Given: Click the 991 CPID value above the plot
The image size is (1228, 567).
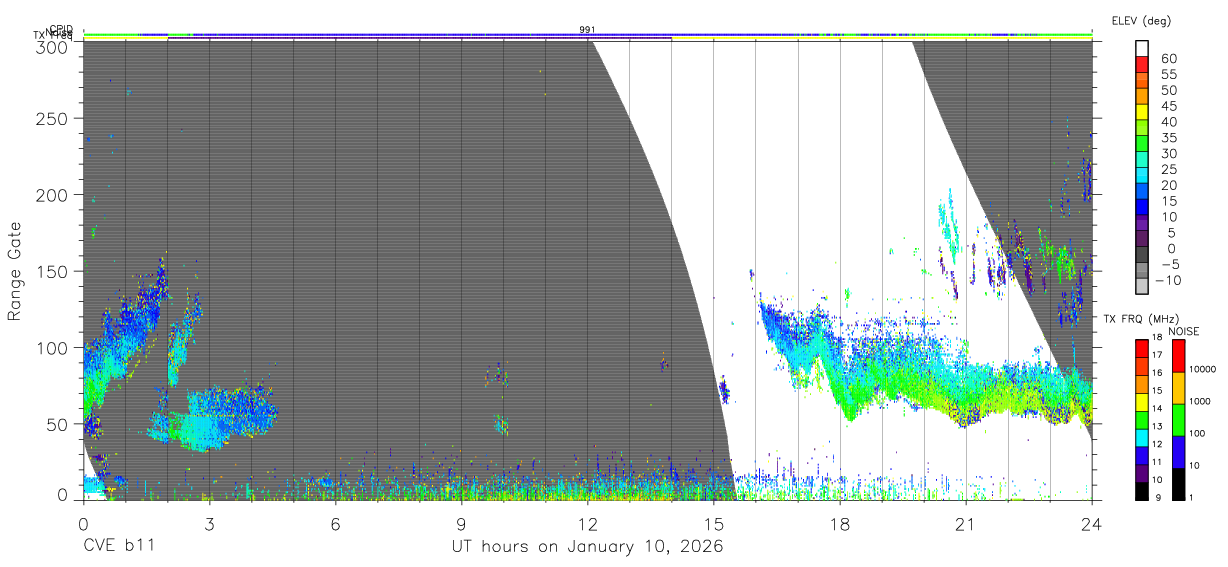Looking at the screenshot, I should pyautogui.click(x=587, y=29).
